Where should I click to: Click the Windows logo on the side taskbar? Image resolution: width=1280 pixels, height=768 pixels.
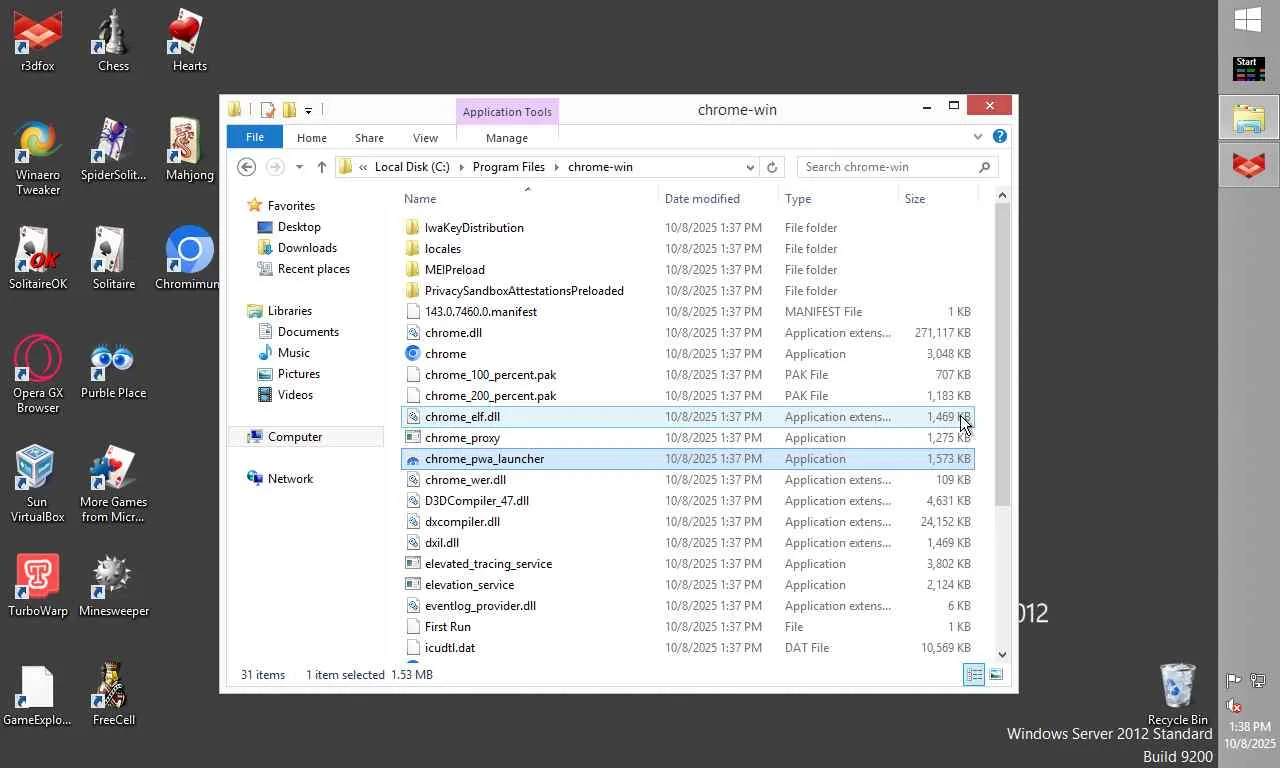[1248, 20]
